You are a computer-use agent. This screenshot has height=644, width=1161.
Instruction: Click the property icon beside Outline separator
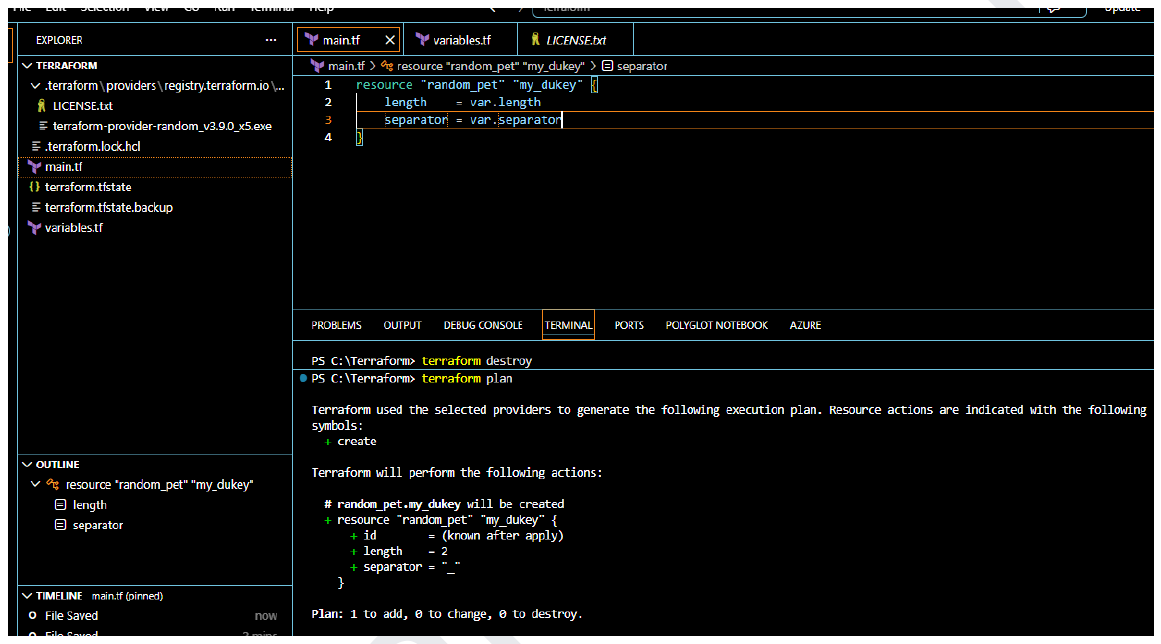click(x=61, y=525)
